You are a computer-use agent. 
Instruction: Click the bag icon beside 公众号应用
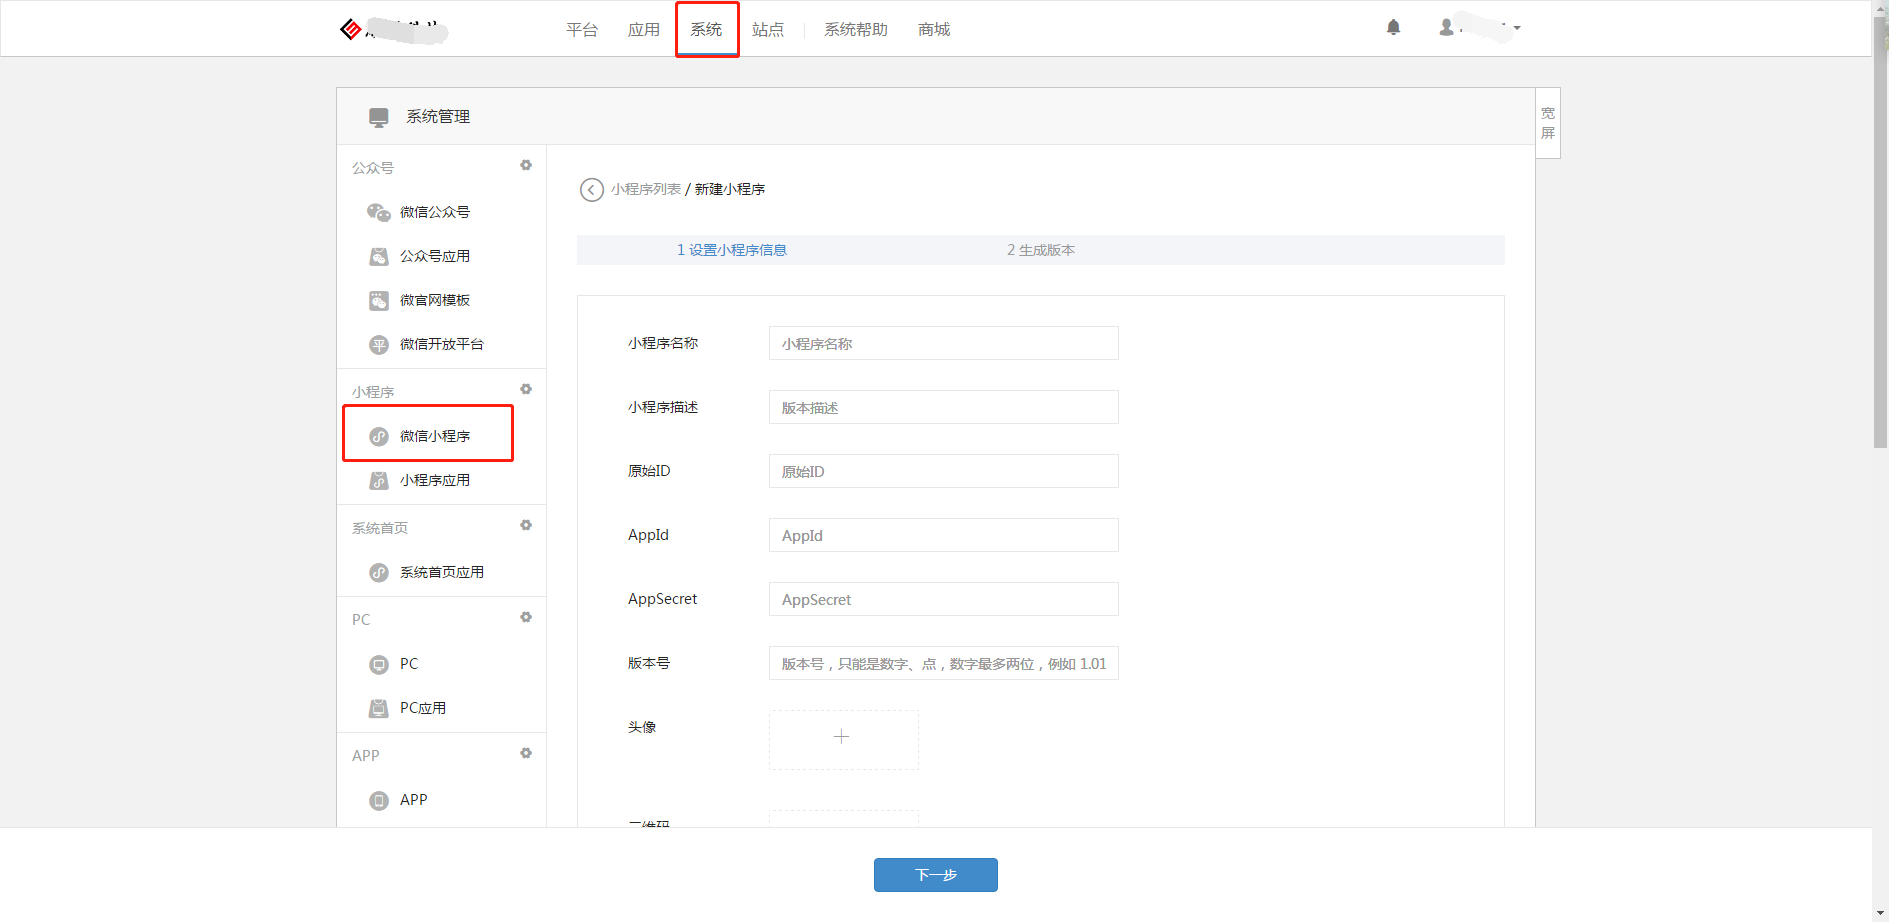379,256
